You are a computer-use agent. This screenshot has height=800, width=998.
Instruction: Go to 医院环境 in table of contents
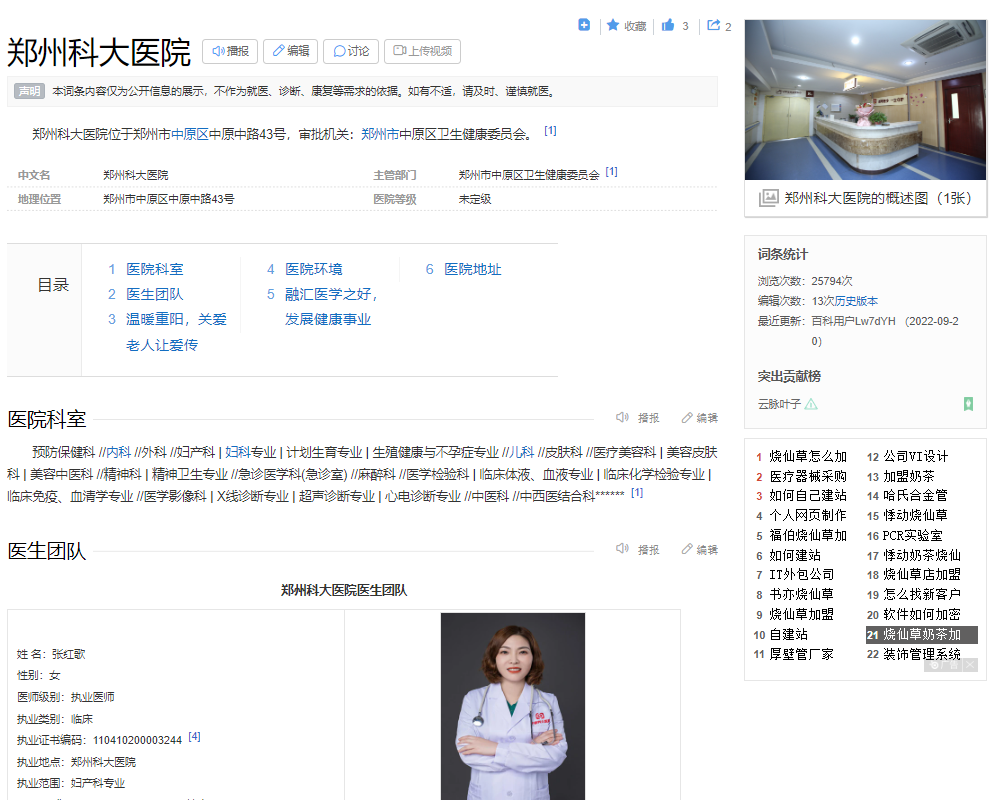coord(313,269)
